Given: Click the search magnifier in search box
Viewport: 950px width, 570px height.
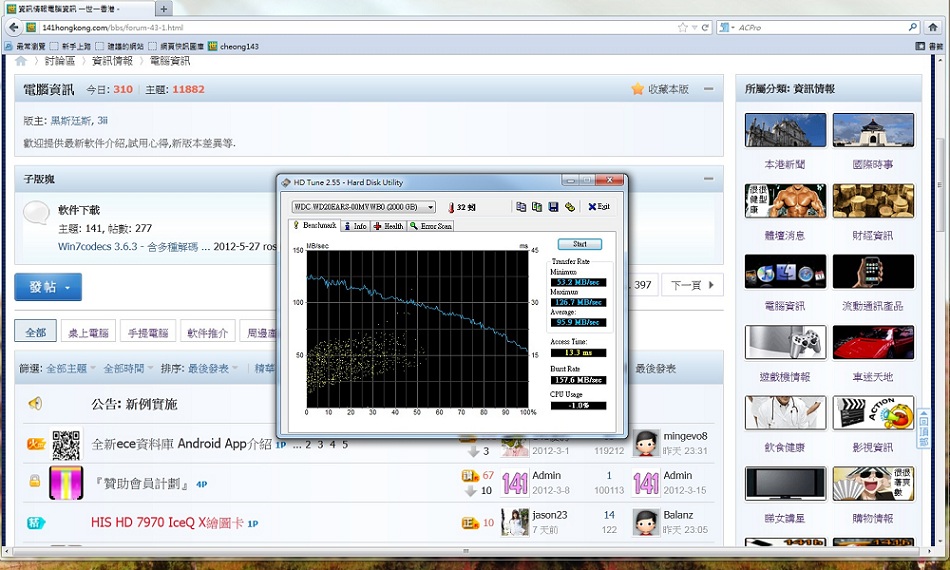Looking at the screenshot, I should (x=912, y=27).
